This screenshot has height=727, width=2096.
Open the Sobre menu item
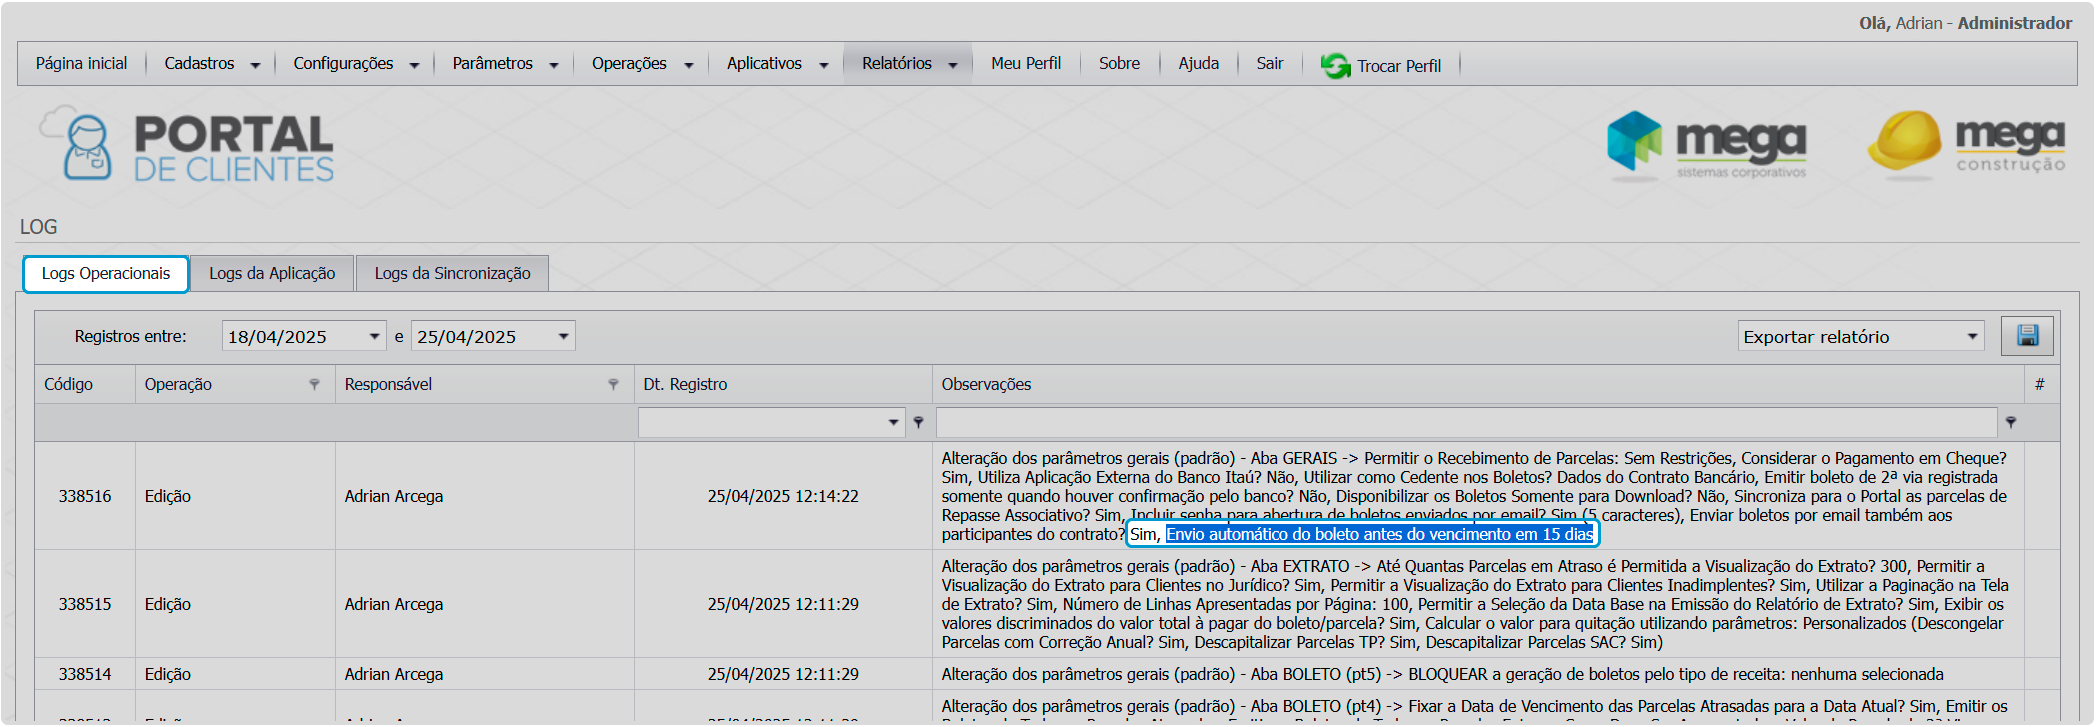pos(1119,64)
